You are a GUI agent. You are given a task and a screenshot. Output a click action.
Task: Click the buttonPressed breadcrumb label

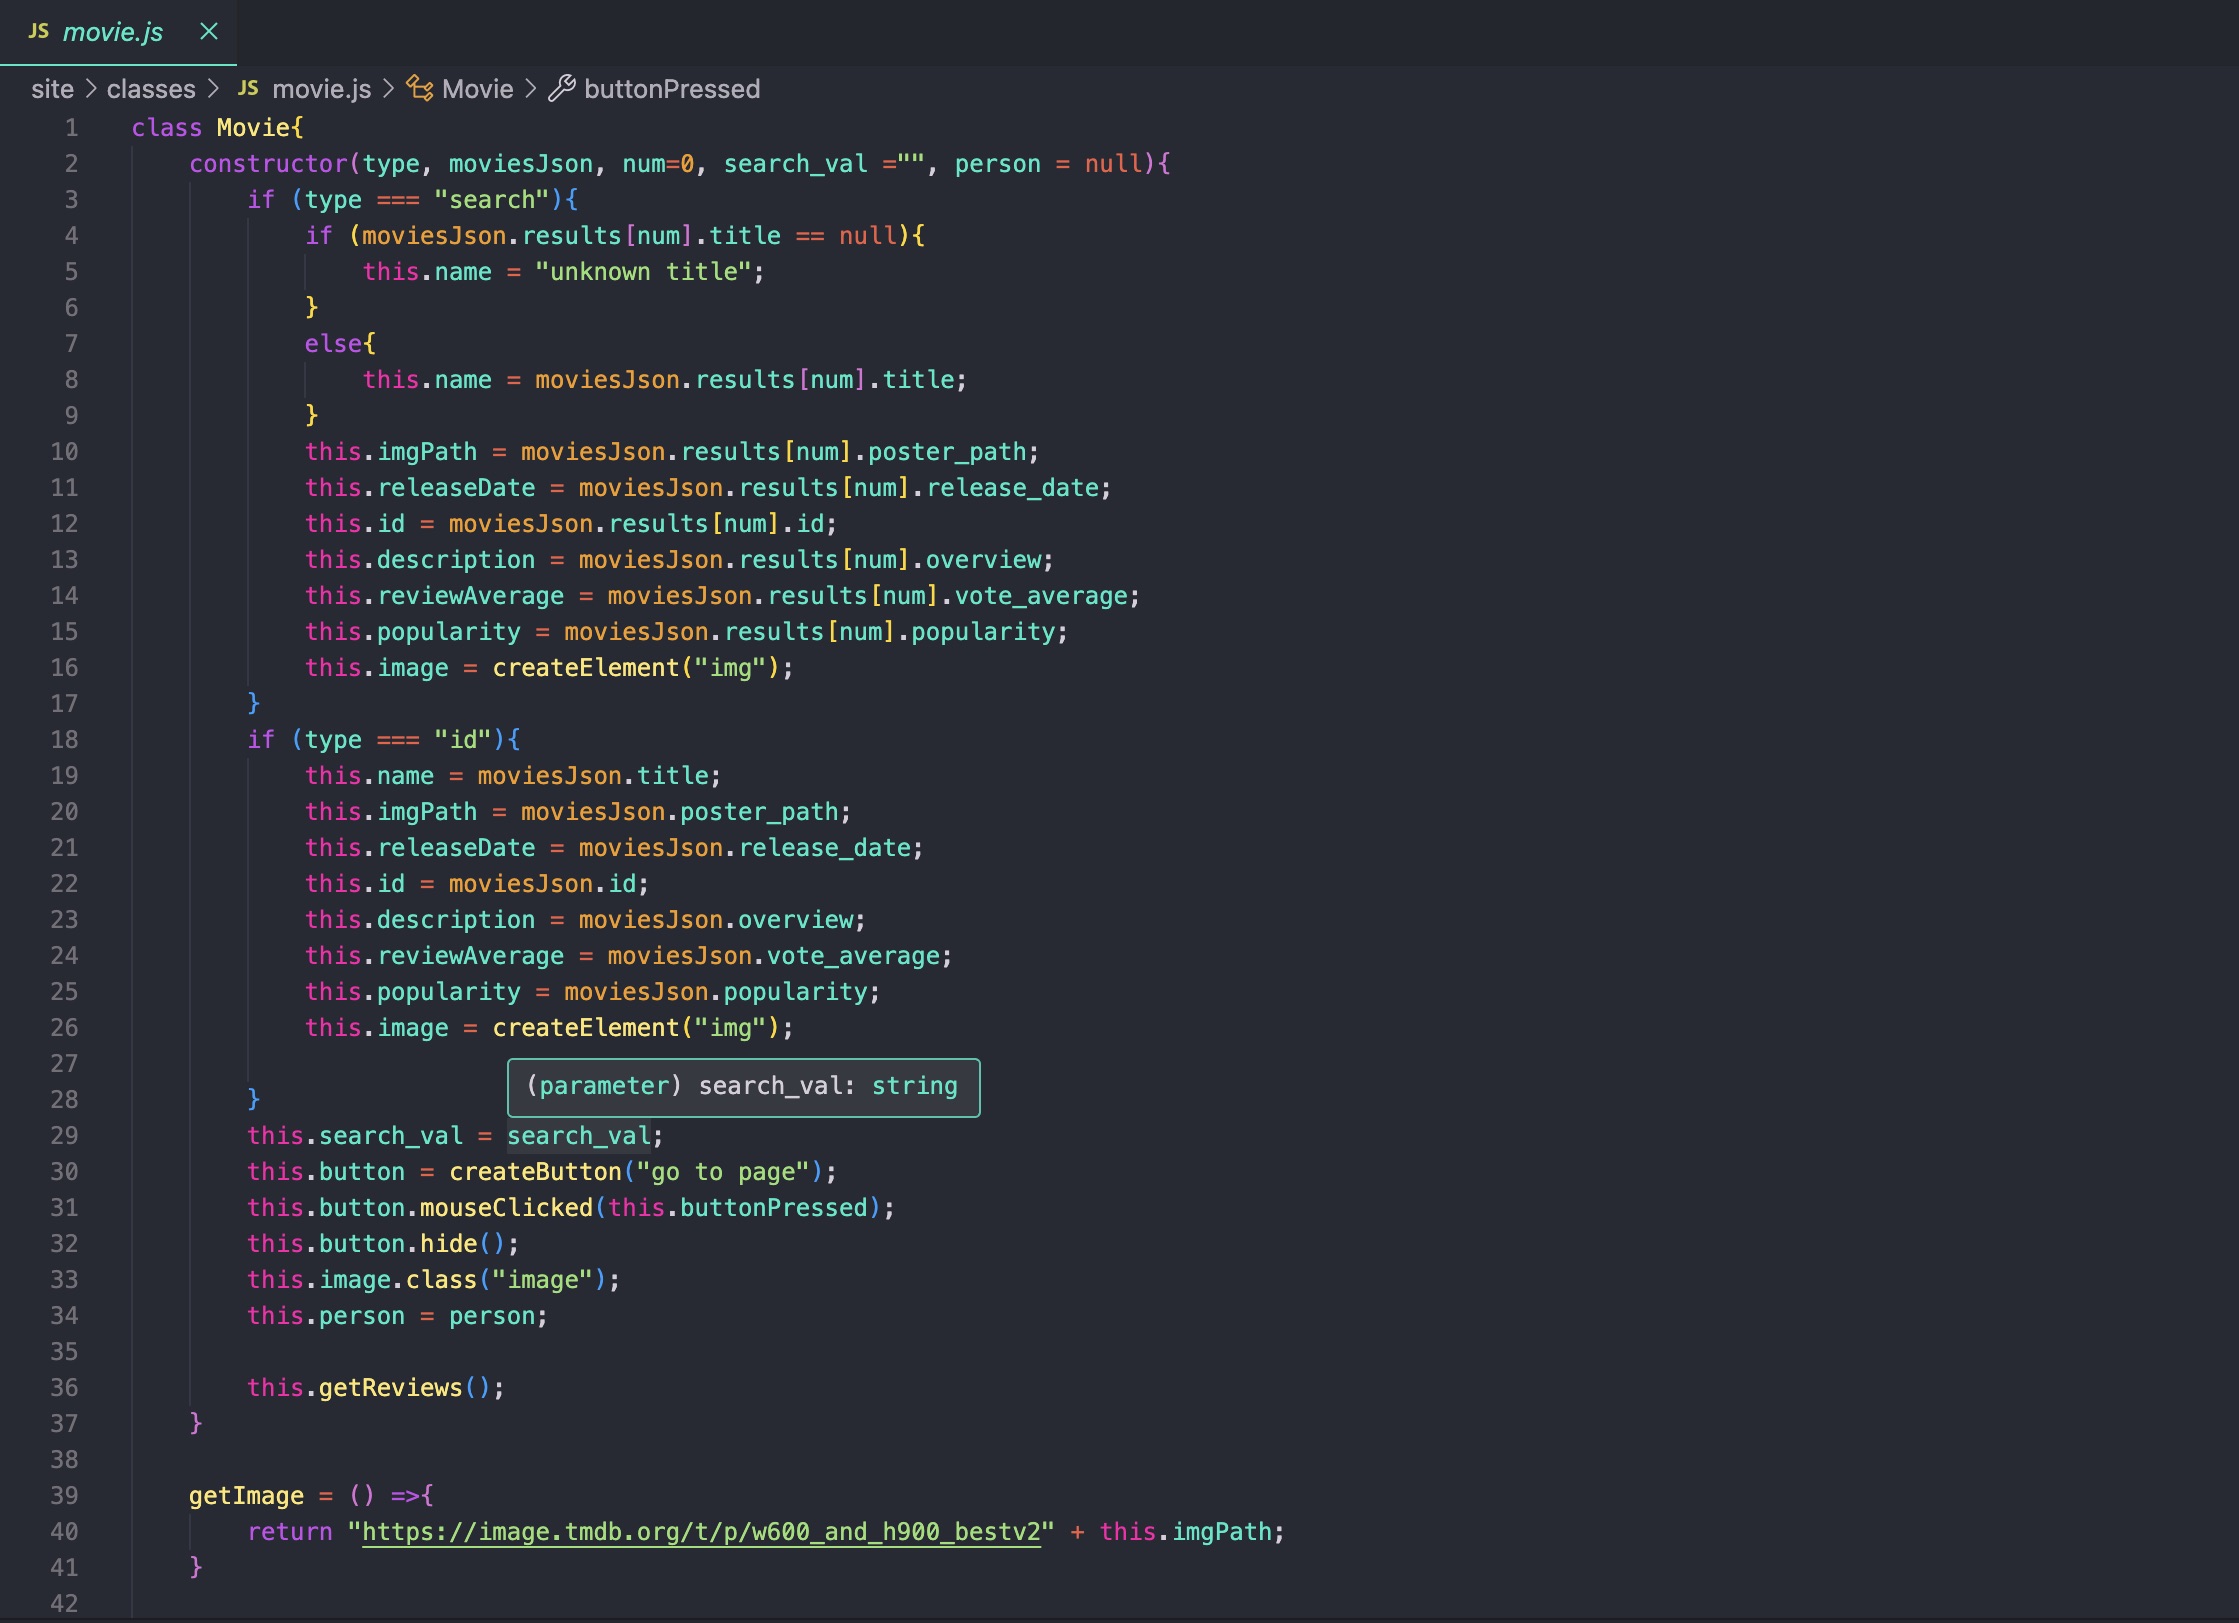tap(672, 88)
